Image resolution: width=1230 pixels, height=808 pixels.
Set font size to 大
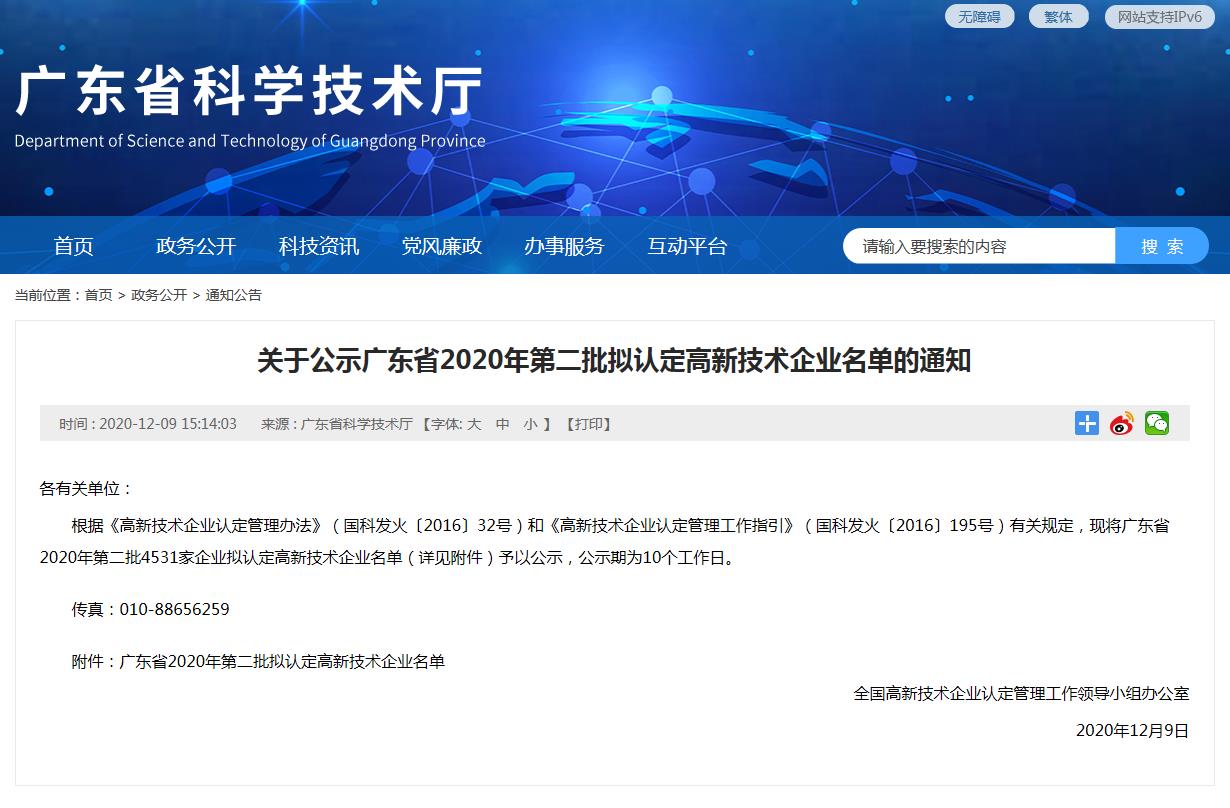pos(473,423)
